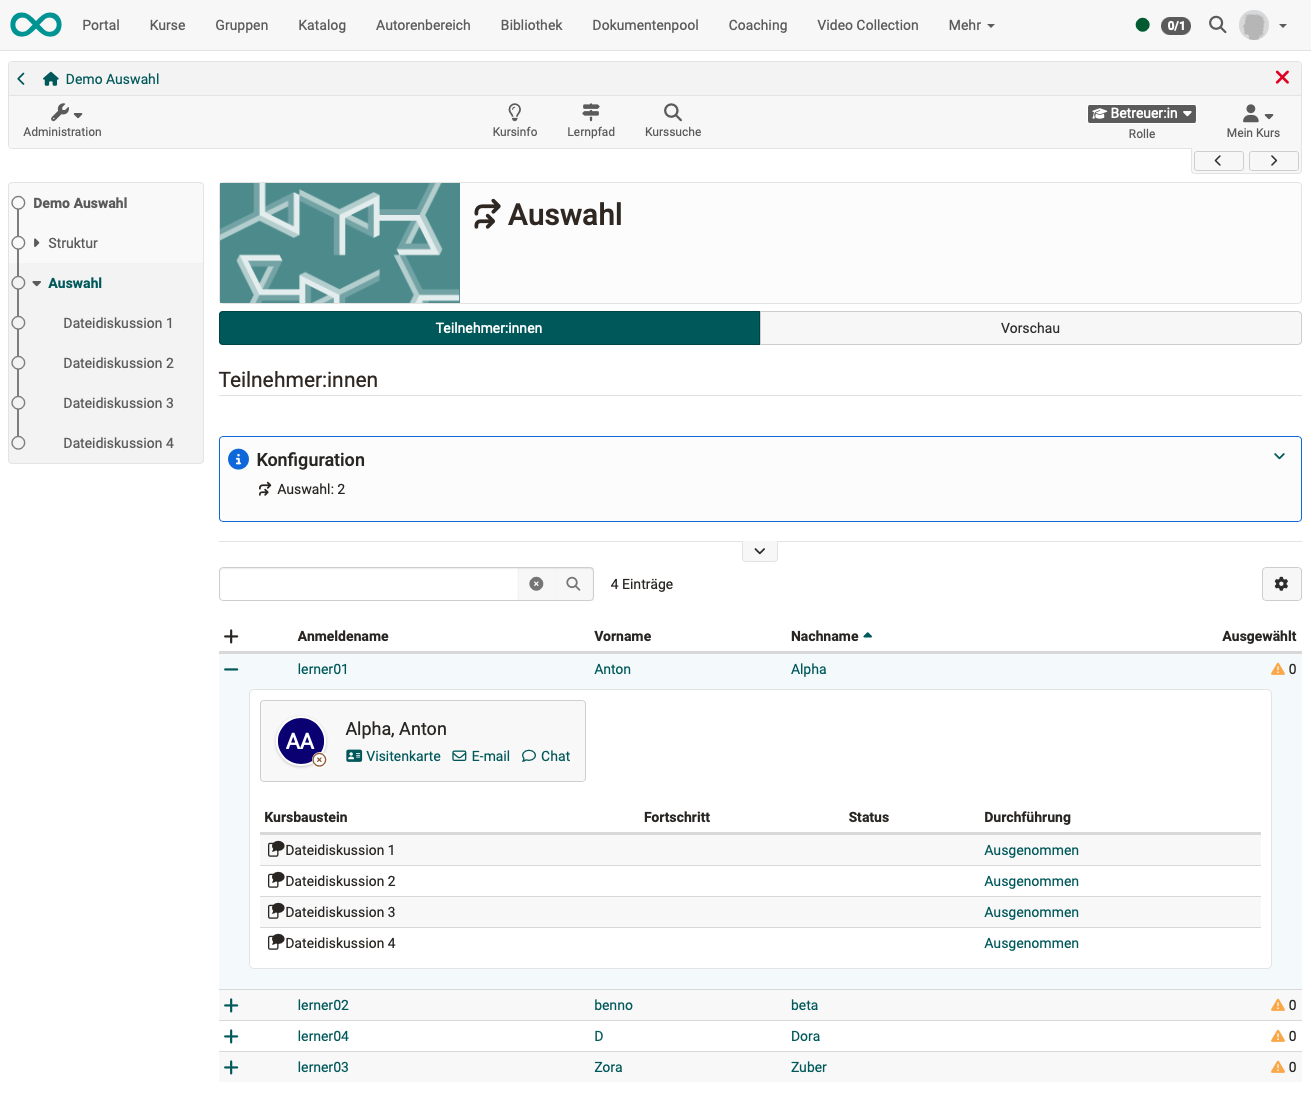Open Visitenkarte of Alpha, Anton
Viewport: 1311px width, 1108px height.
pyautogui.click(x=393, y=756)
